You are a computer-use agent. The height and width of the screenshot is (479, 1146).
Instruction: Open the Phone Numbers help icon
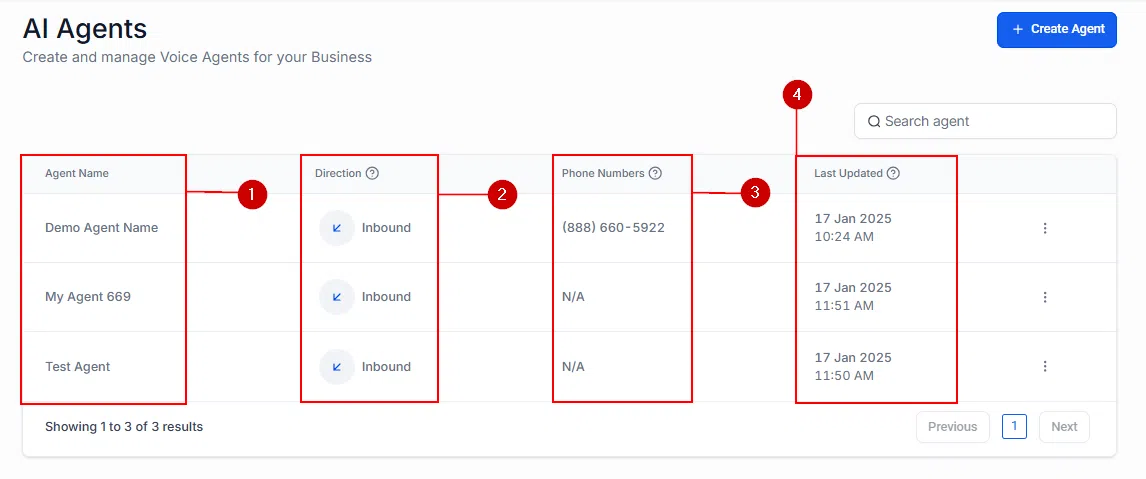pos(655,173)
